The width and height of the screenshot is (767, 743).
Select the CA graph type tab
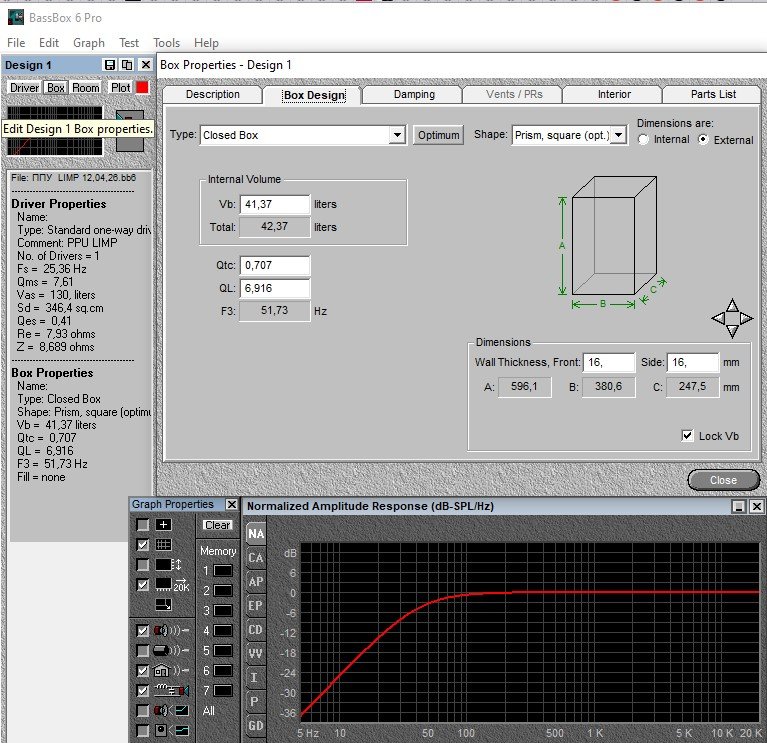[256, 558]
